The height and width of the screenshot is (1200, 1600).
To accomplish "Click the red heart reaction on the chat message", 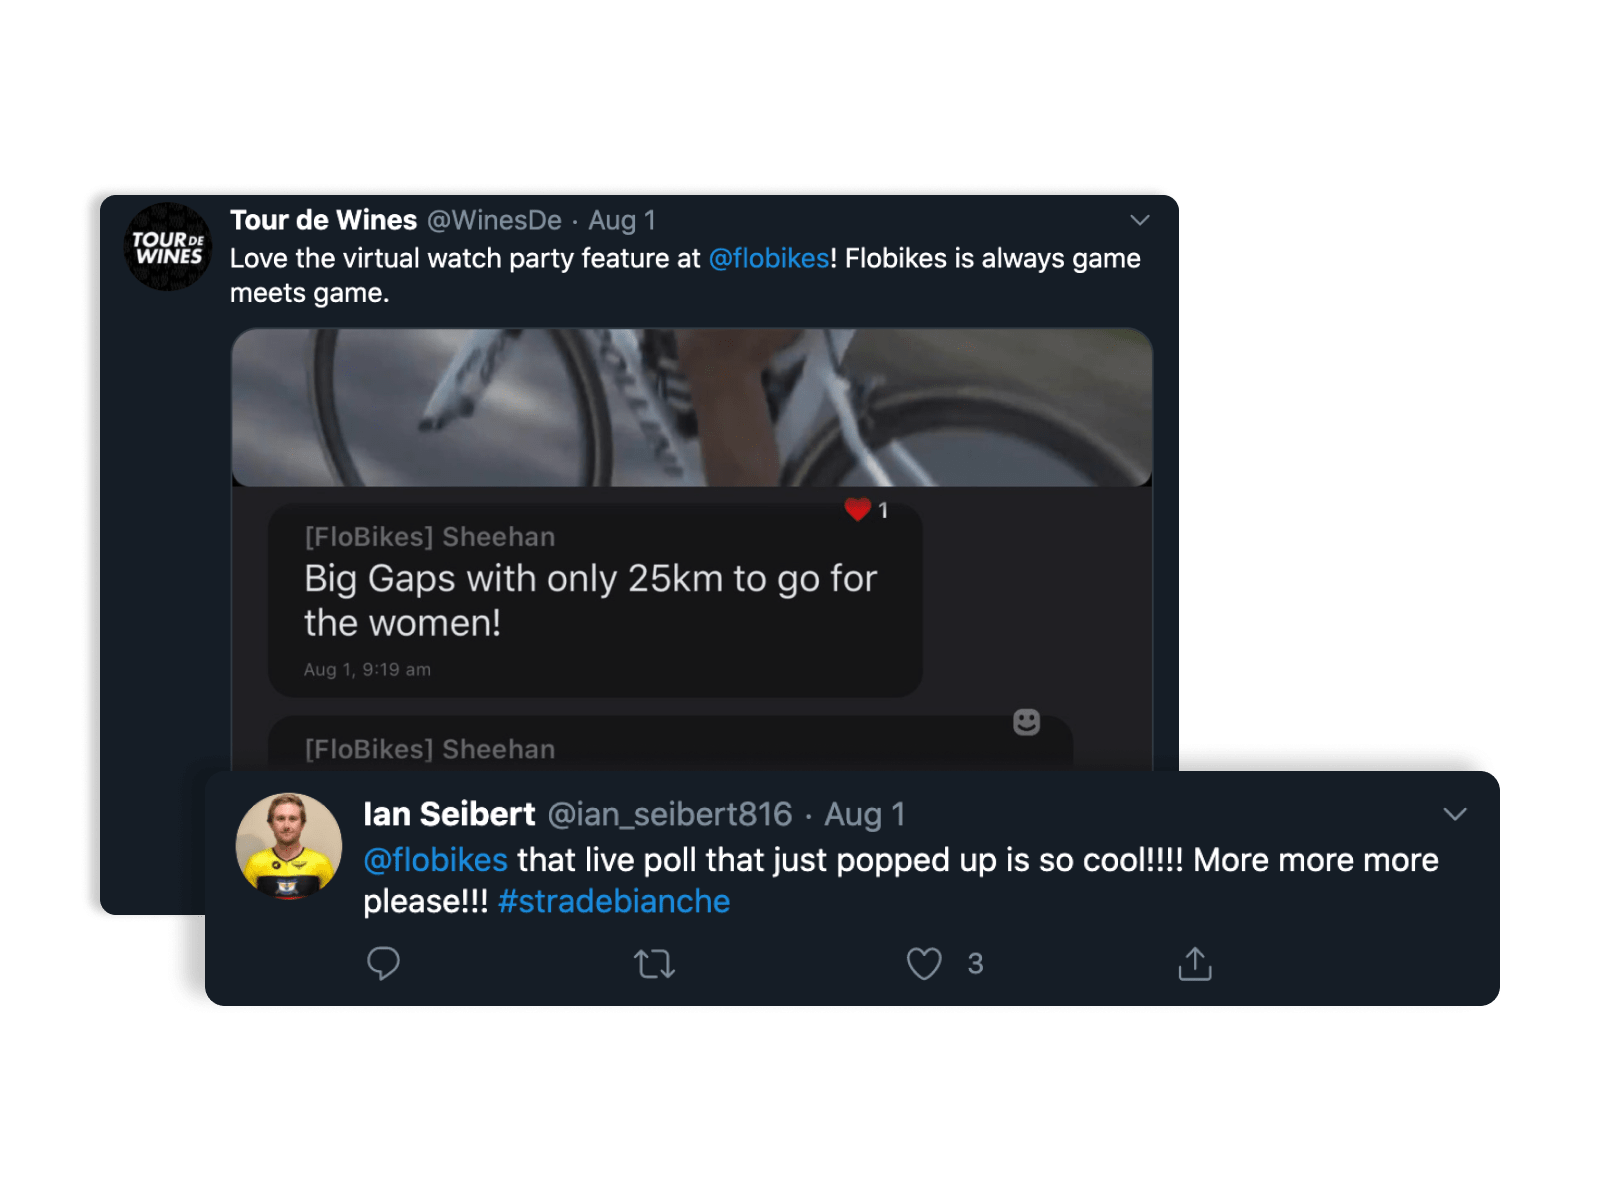I will pos(857,510).
